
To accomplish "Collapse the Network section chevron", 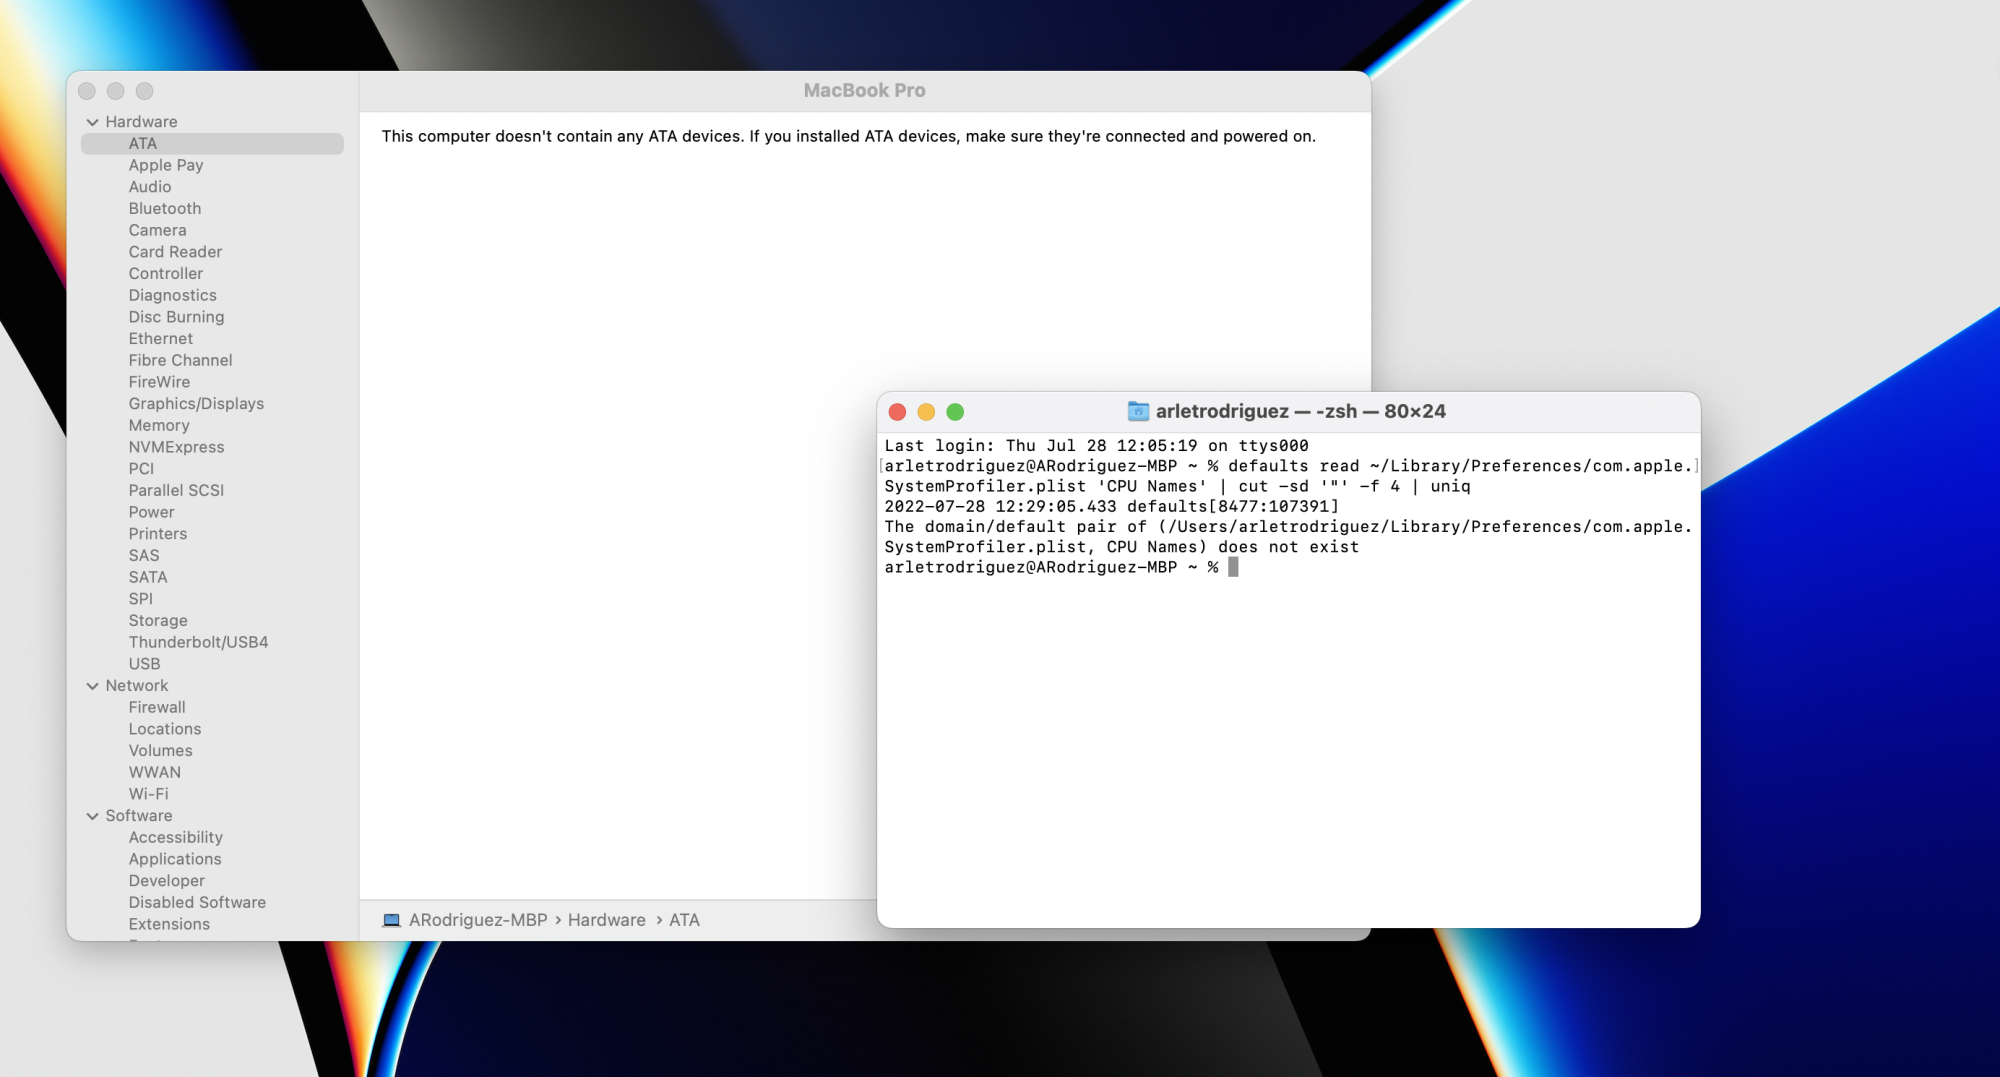I will [x=92, y=686].
